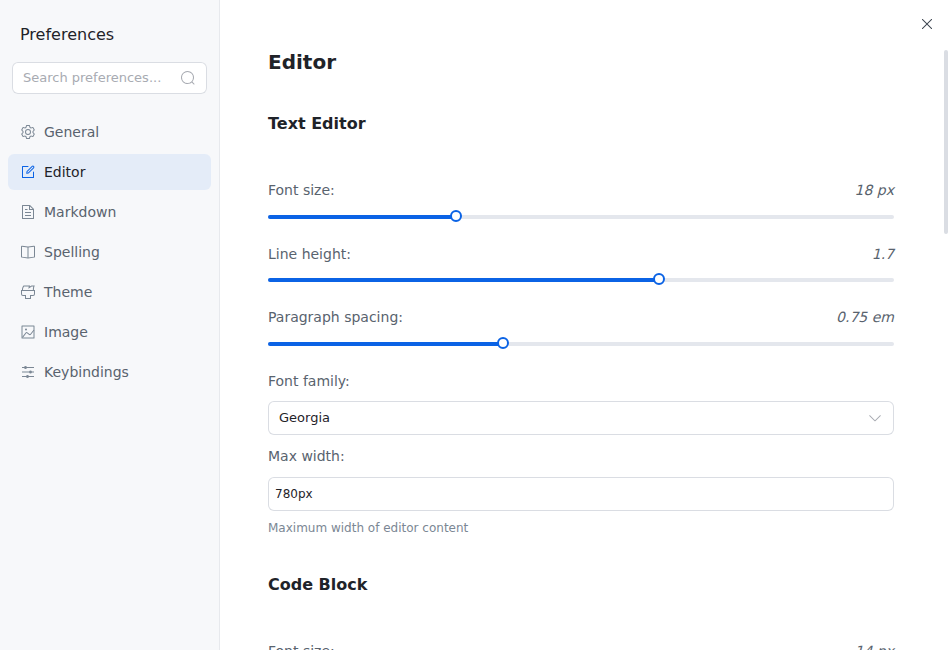
Task: Switch to Spelling preferences
Action: point(109,252)
